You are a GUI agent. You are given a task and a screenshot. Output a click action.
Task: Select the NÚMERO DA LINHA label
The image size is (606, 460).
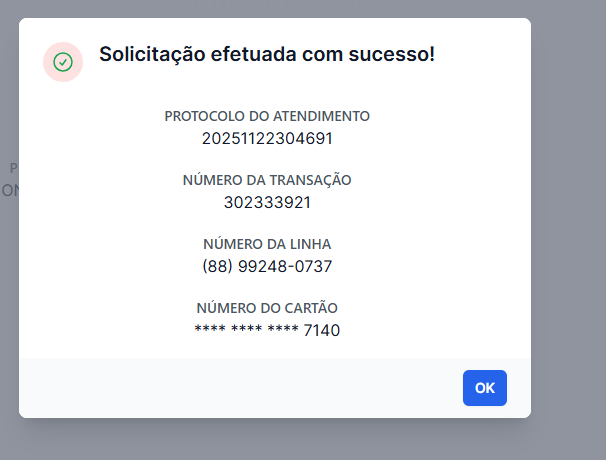click(267, 244)
